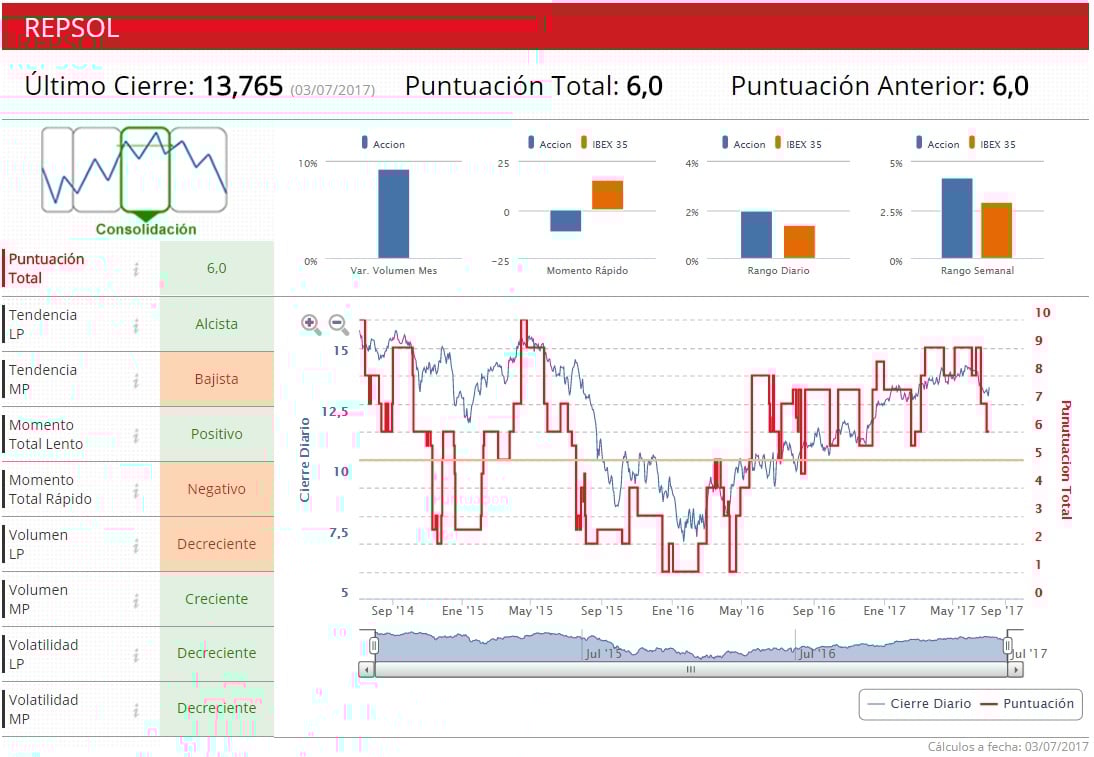Click orange IBEX 35 bar in Rango Semanal
Screen dimensions: 1094x757
pyautogui.click(x=996, y=231)
